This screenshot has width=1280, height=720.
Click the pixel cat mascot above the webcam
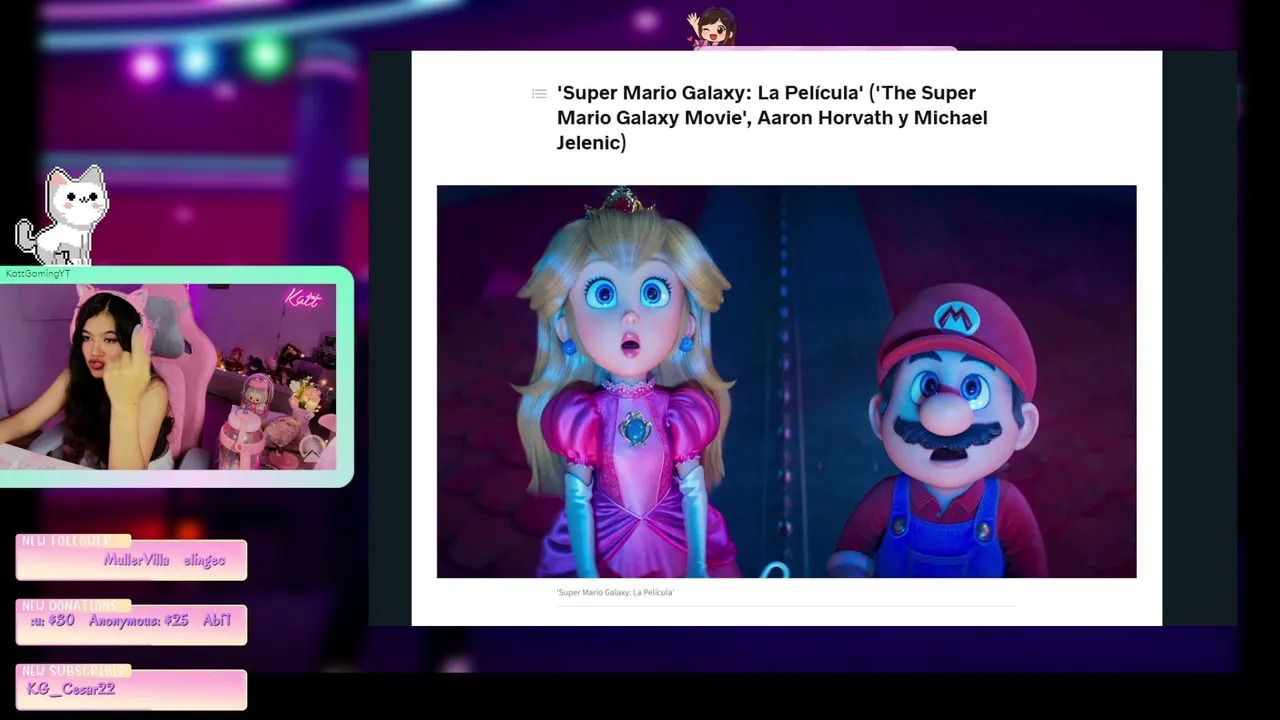click(x=61, y=216)
